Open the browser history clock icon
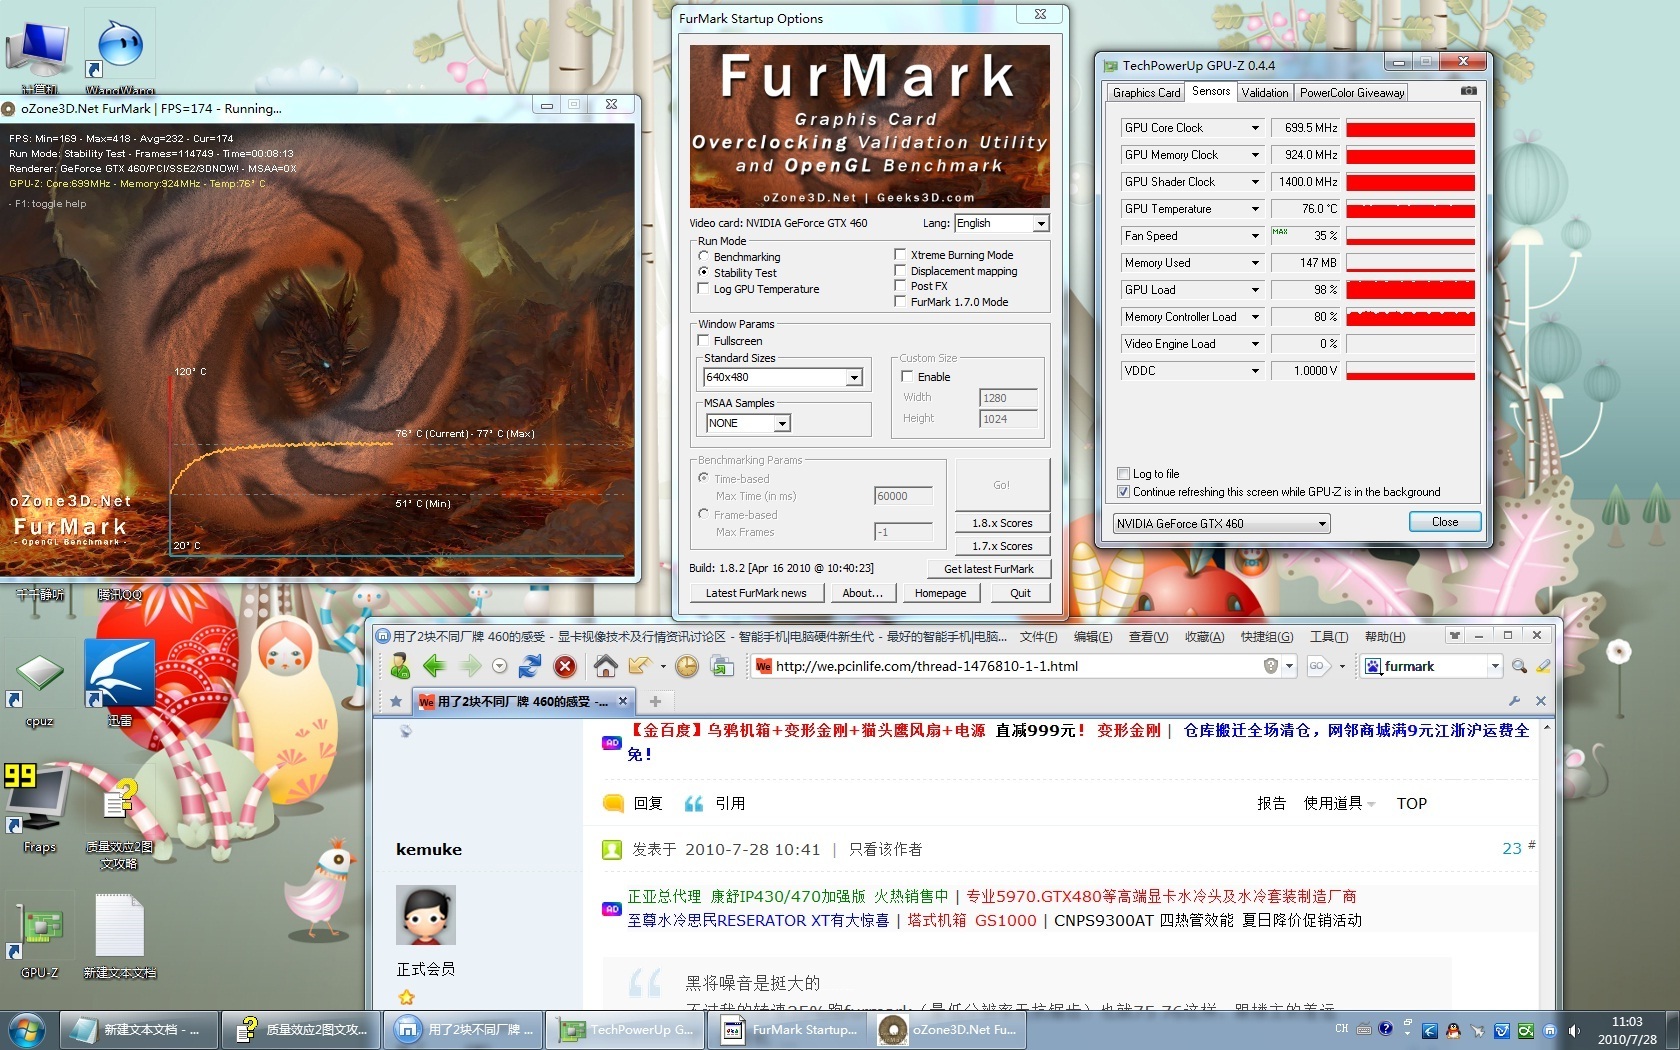The image size is (1680, 1050). point(686,666)
